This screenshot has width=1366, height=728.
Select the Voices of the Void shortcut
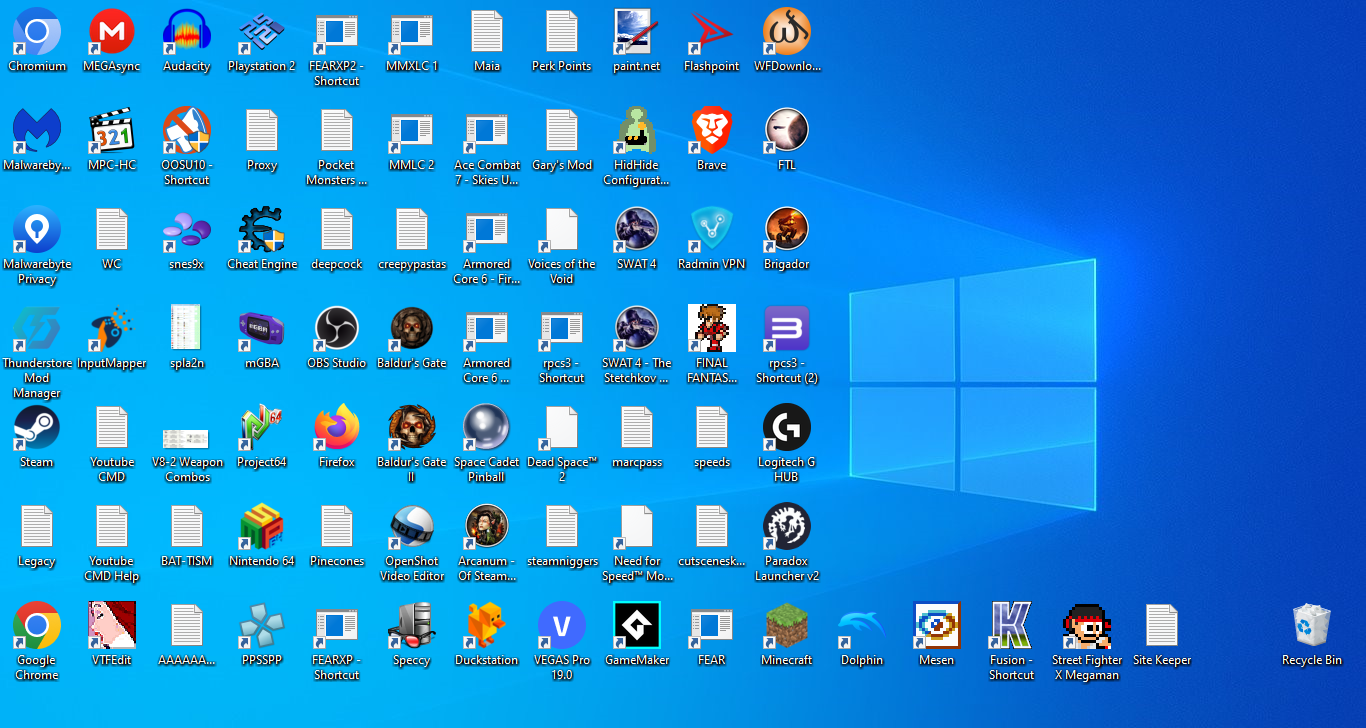click(562, 230)
